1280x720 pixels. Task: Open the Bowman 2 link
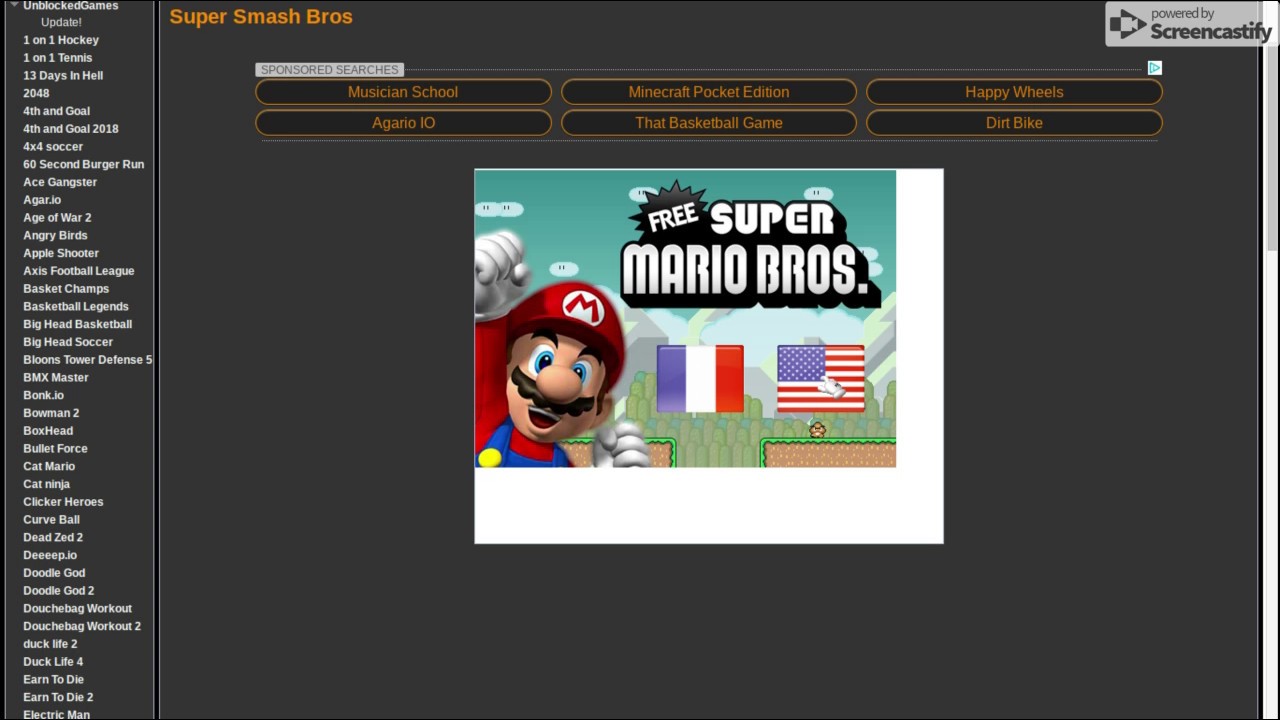click(x=51, y=413)
